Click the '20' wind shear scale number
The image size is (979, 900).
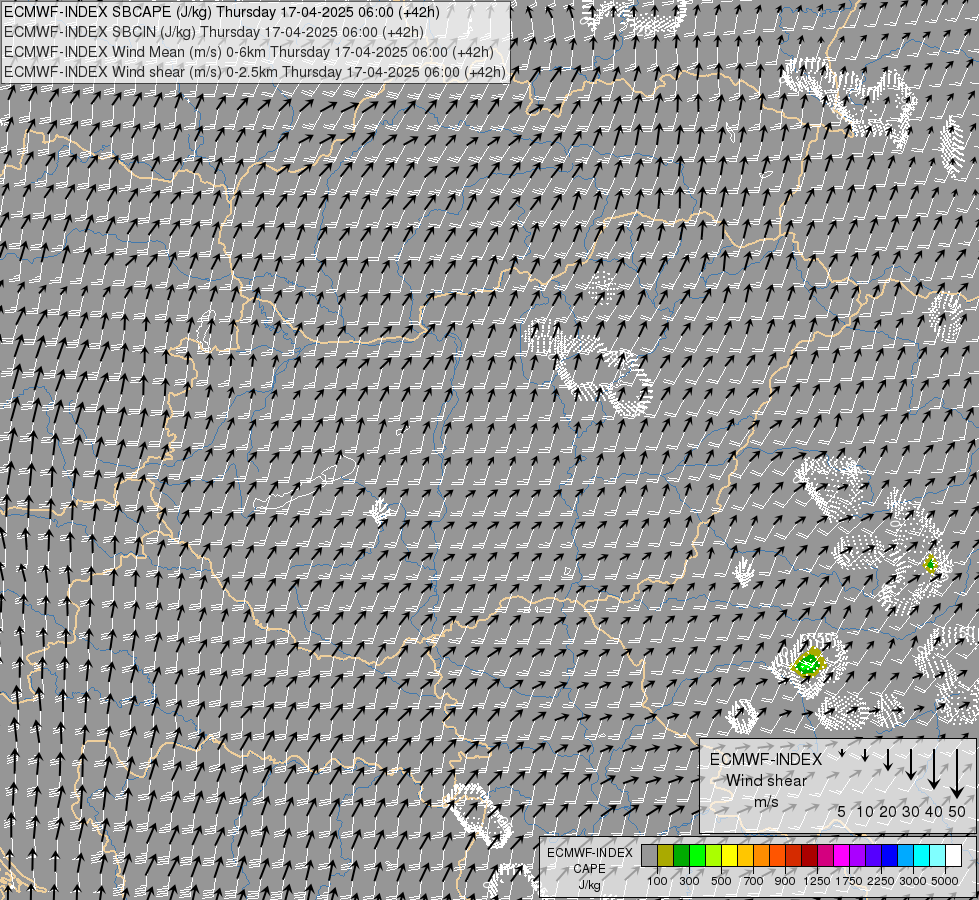[888, 811]
